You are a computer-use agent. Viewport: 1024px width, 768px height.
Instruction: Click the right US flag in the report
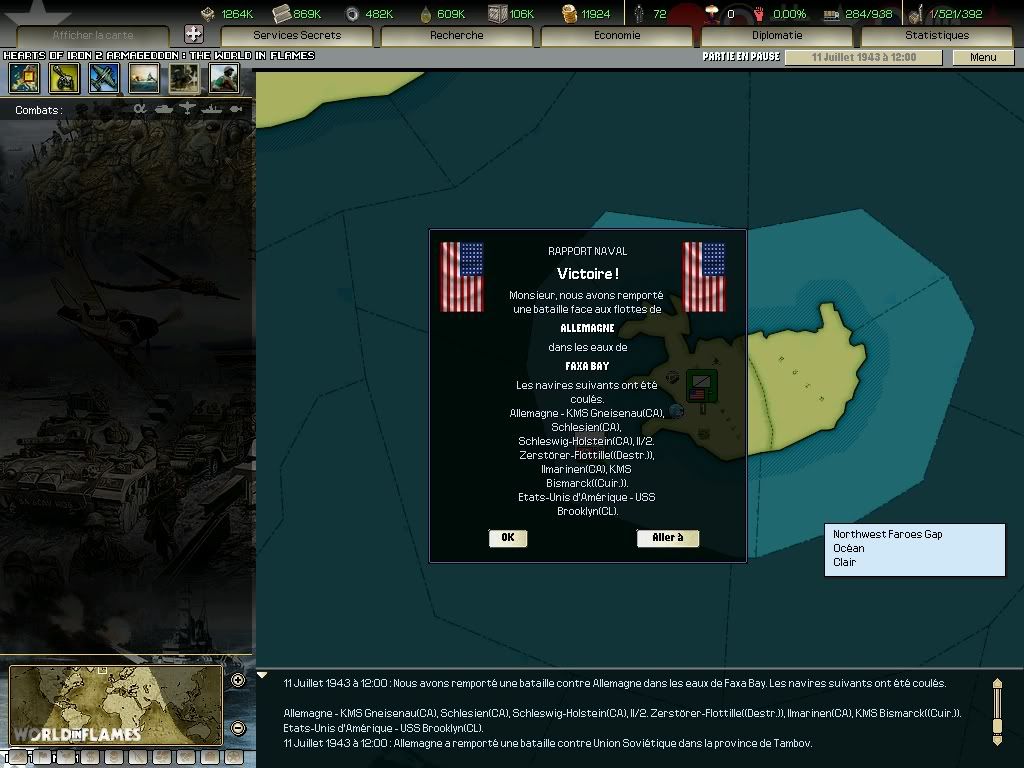tap(704, 277)
